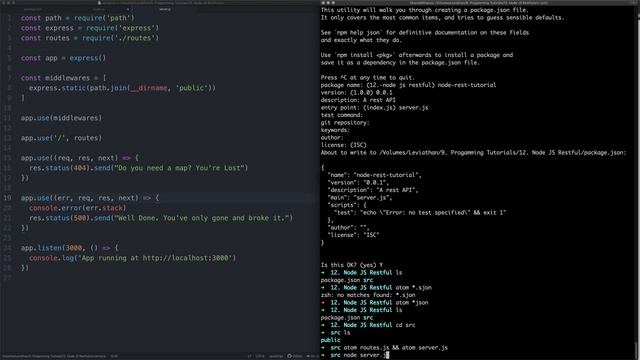The image size is (640, 360).
Task: Click the file path in Atom status bar
Action: [54, 356]
